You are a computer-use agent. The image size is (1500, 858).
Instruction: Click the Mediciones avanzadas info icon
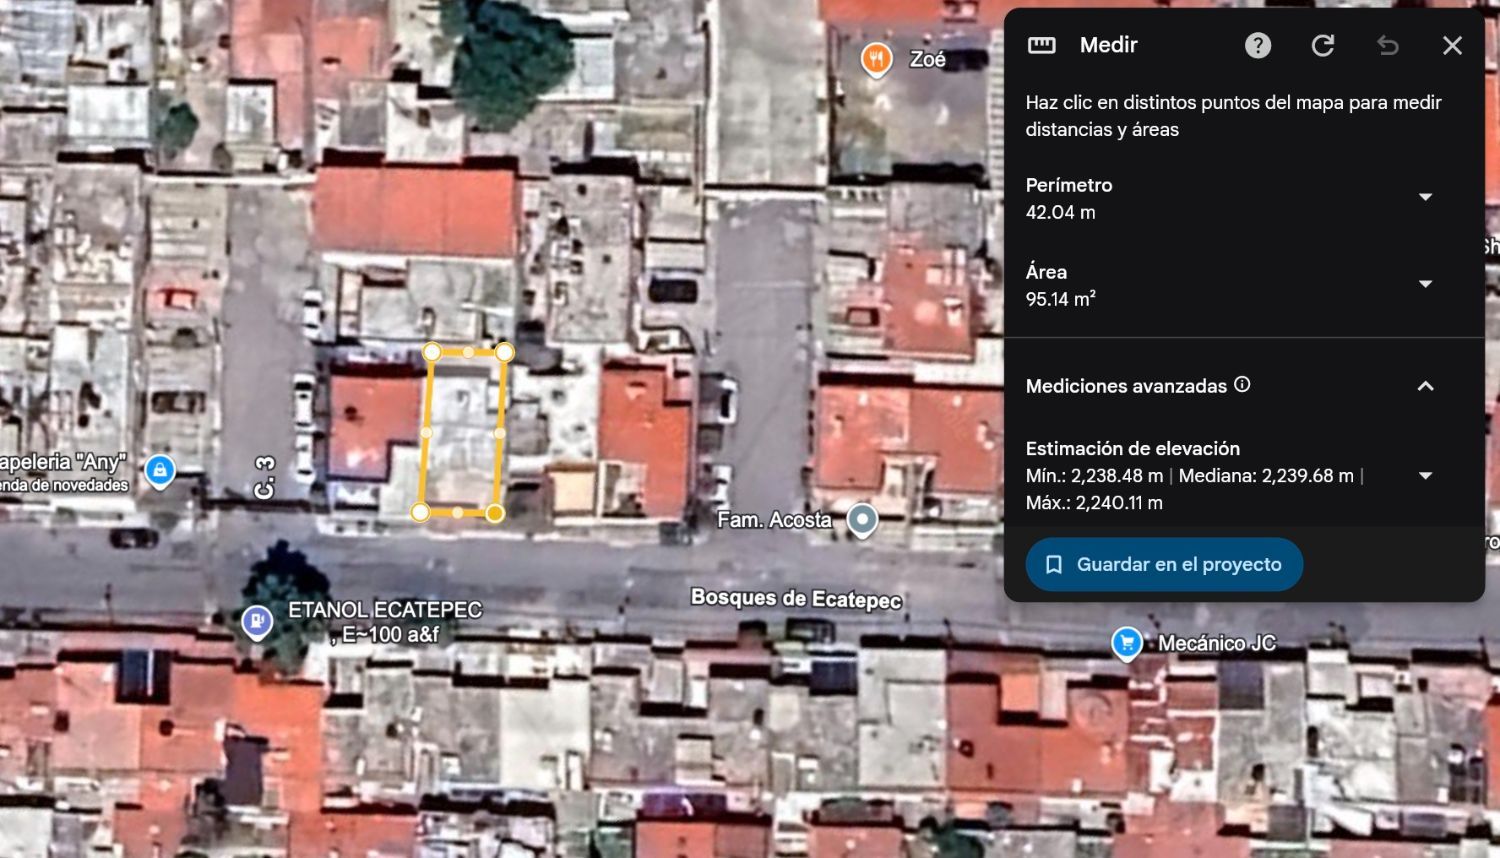tap(1242, 384)
